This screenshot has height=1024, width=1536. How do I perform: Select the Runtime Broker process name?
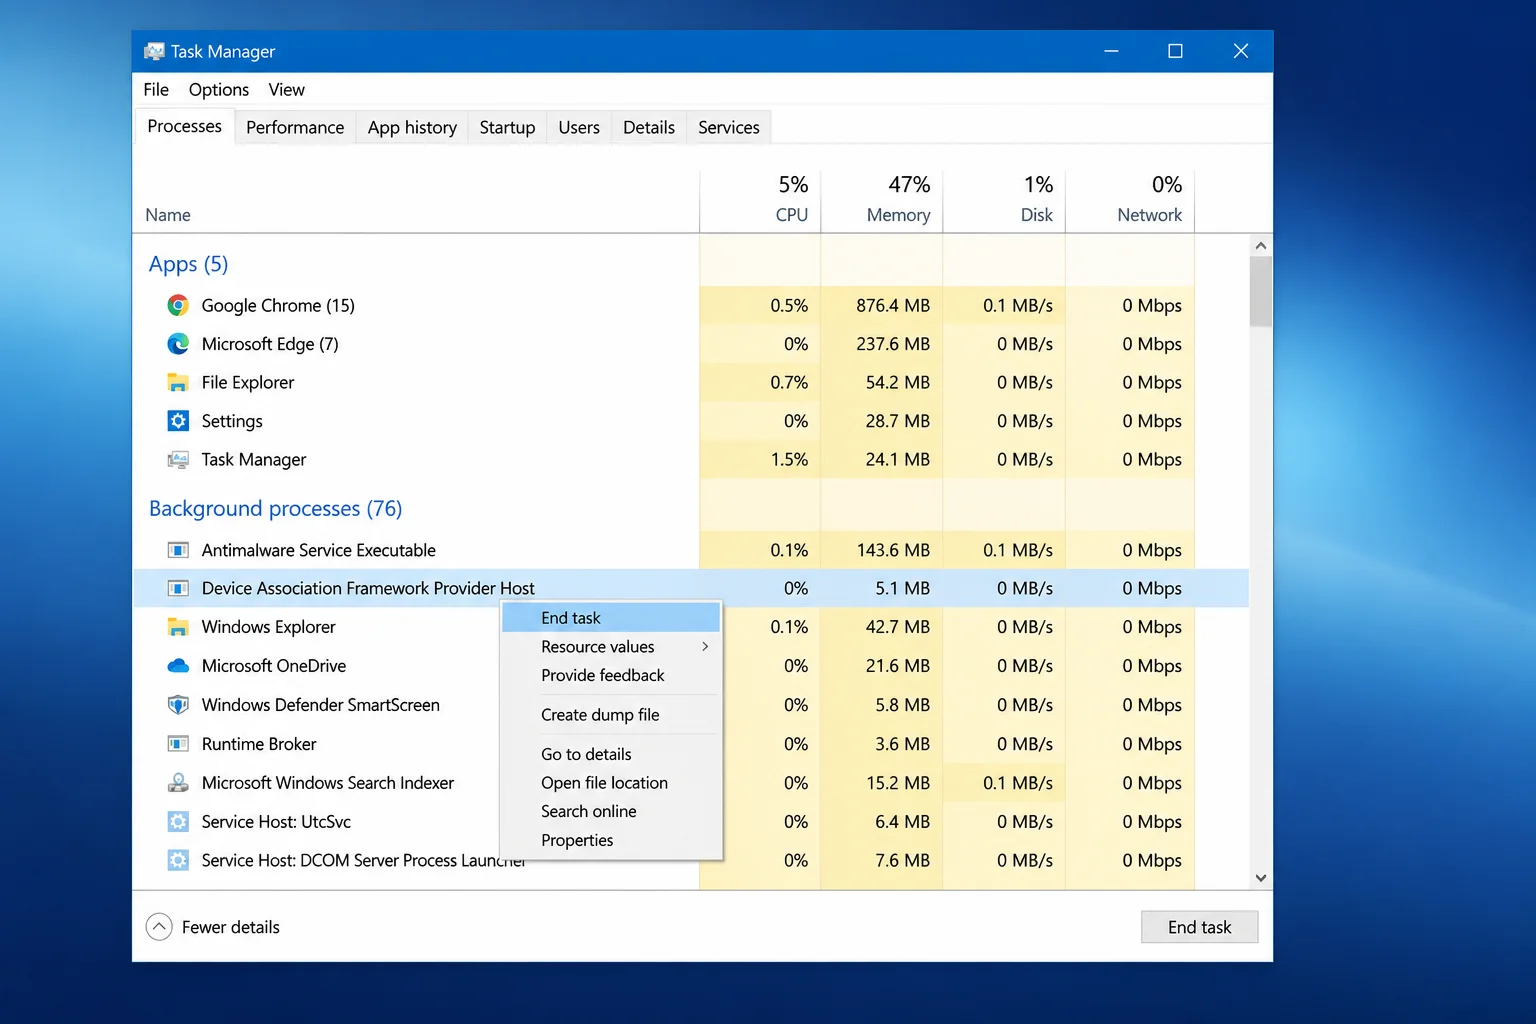pyautogui.click(x=259, y=744)
